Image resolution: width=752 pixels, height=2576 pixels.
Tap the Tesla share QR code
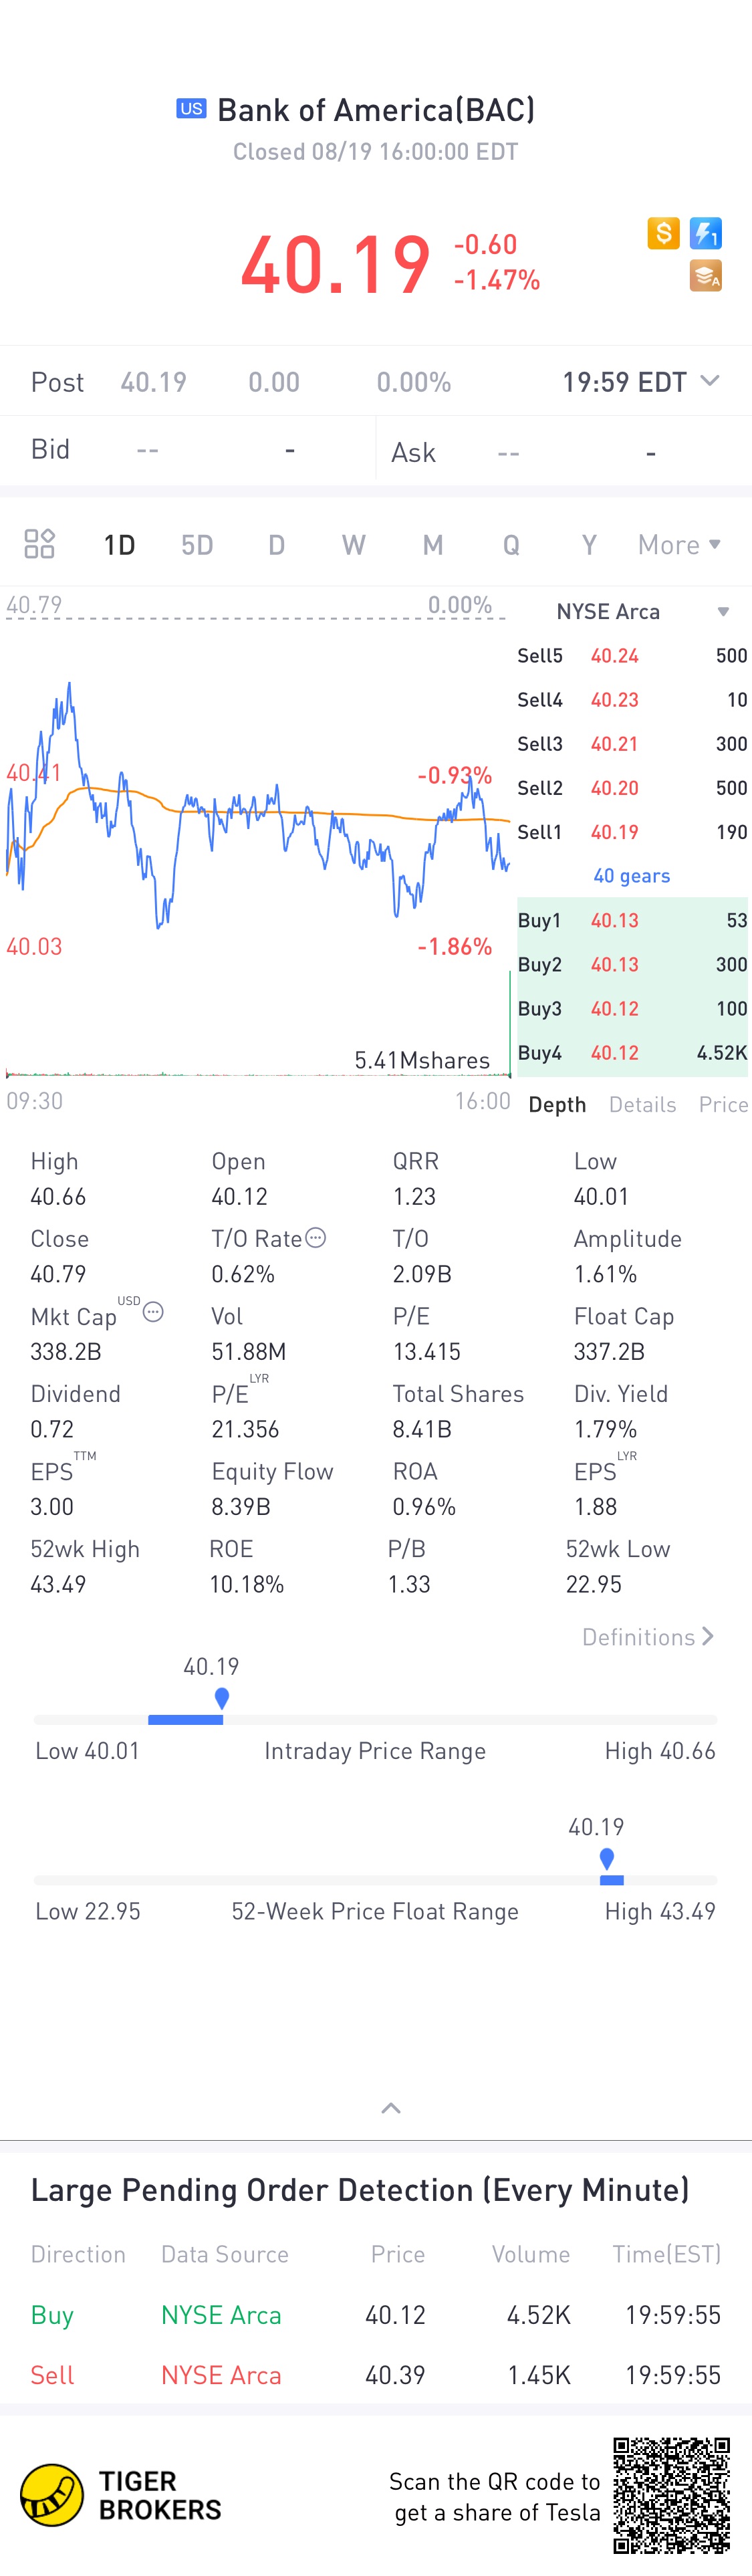click(672, 2496)
